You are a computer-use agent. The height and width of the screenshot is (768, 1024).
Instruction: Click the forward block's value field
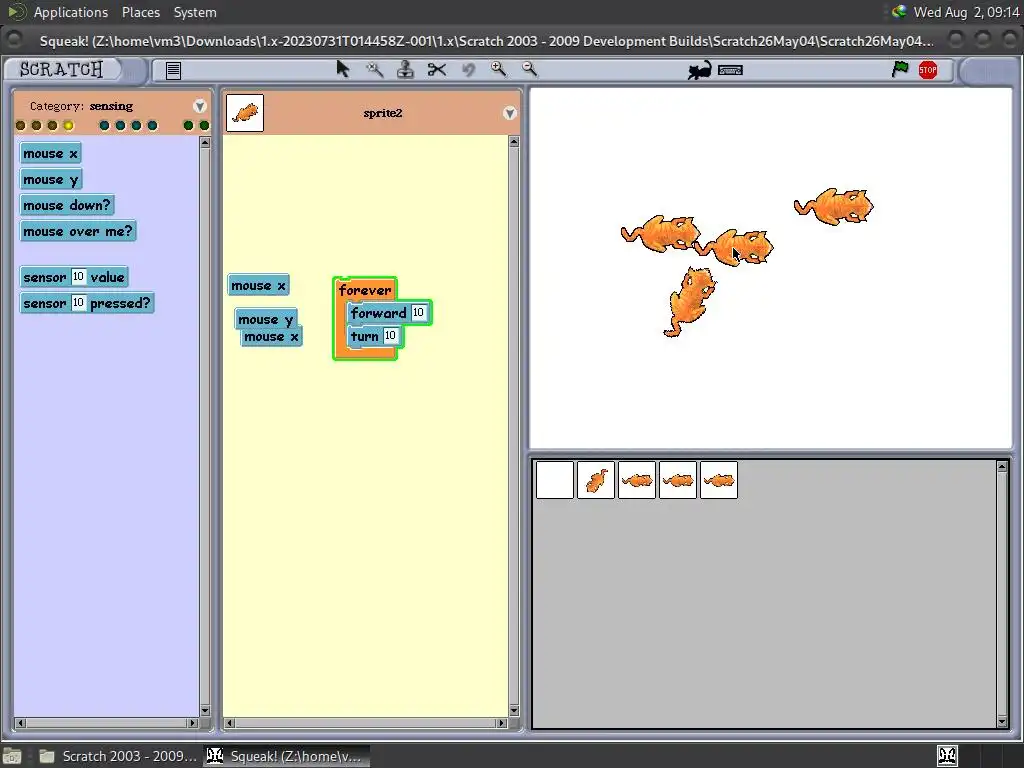click(419, 313)
